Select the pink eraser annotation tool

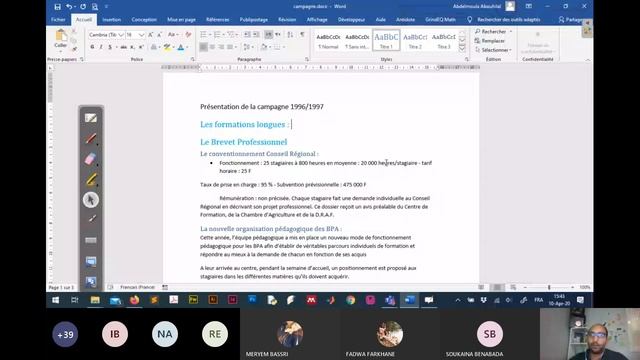[91, 159]
